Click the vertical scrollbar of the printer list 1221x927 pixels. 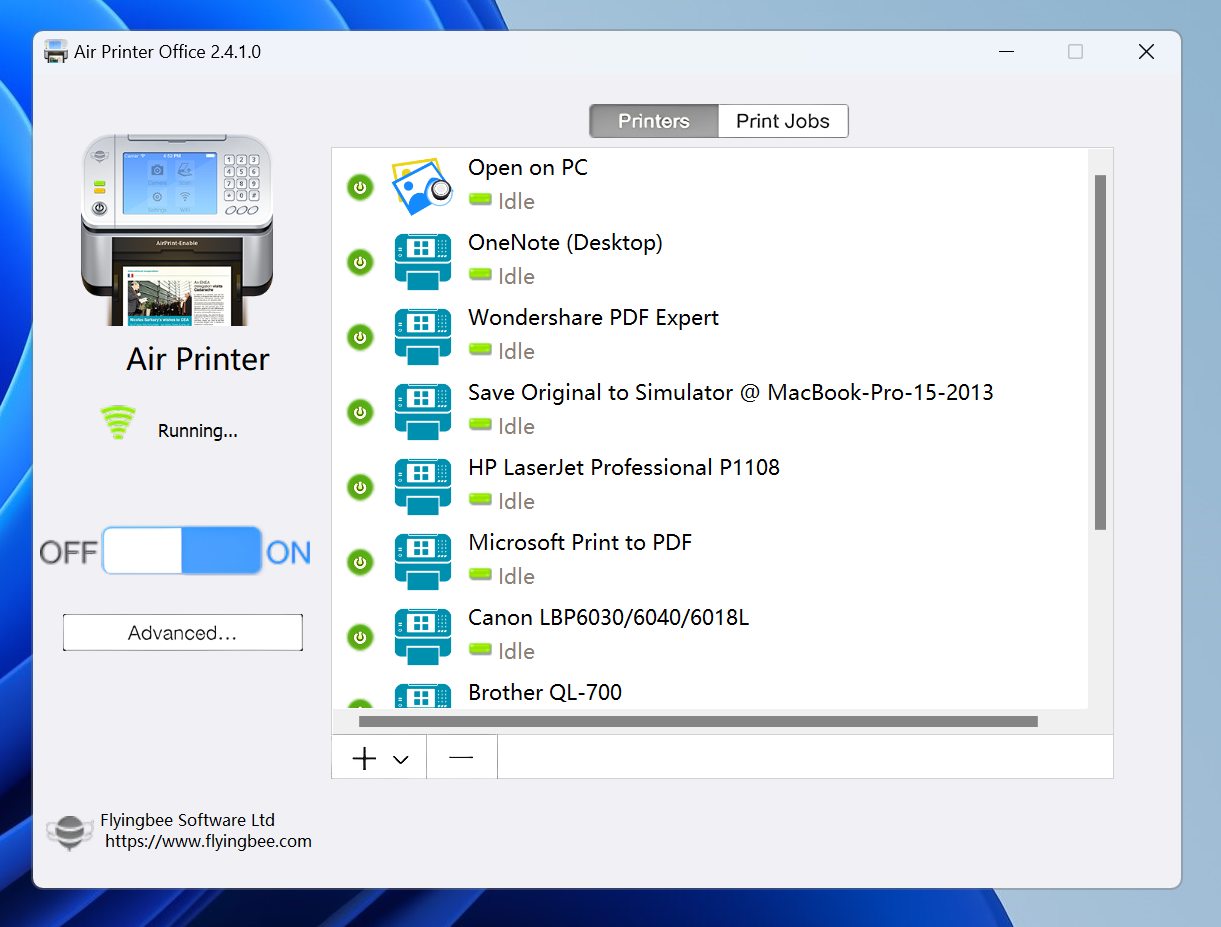pos(1100,352)
